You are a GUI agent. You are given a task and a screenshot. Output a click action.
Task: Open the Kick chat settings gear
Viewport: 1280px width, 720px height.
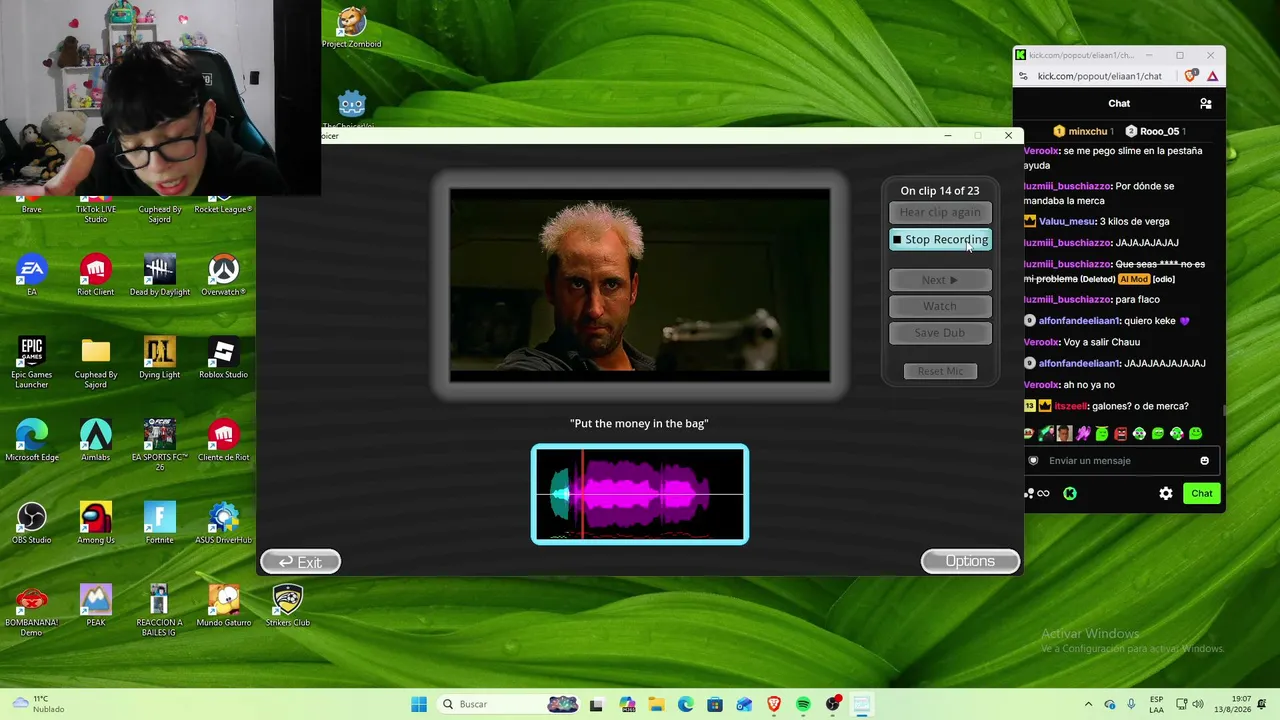tap(1166, 493)
